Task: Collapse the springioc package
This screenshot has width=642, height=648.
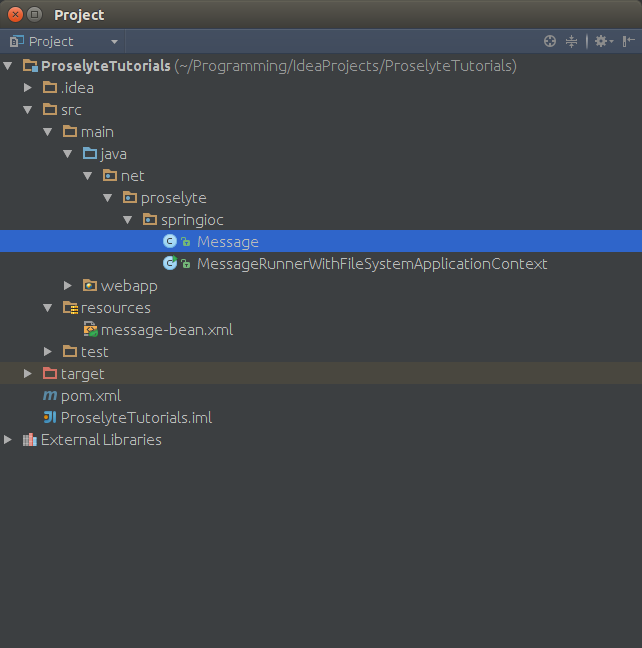Action: point(128,220)
